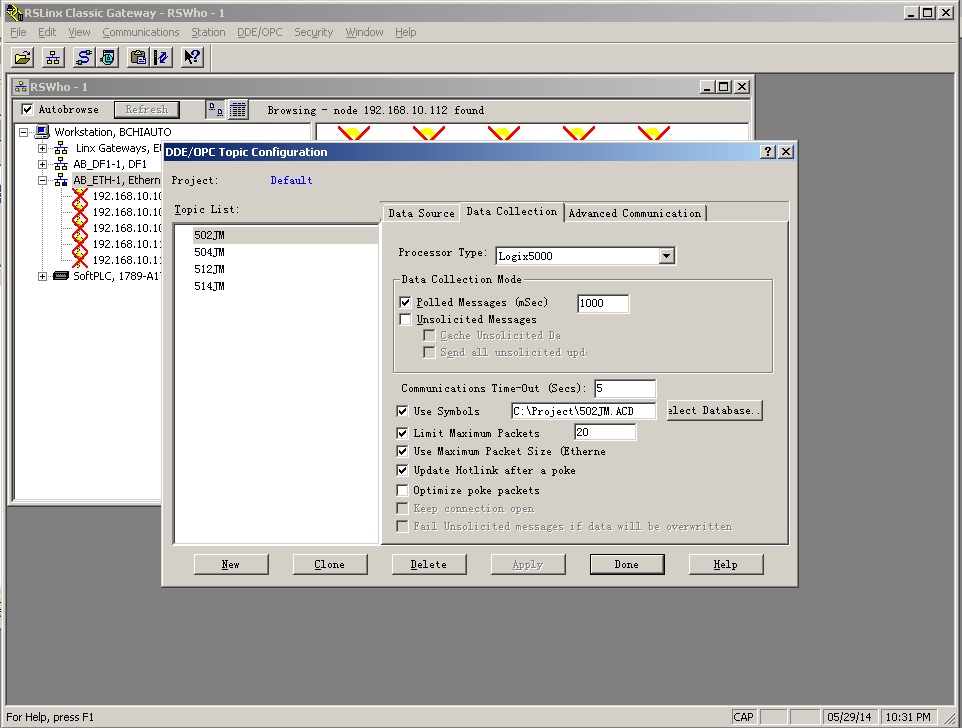Click the Driver Diagnostics toolbar icon
Viewport: 962px width, 728px height.
tap(108, 58)
